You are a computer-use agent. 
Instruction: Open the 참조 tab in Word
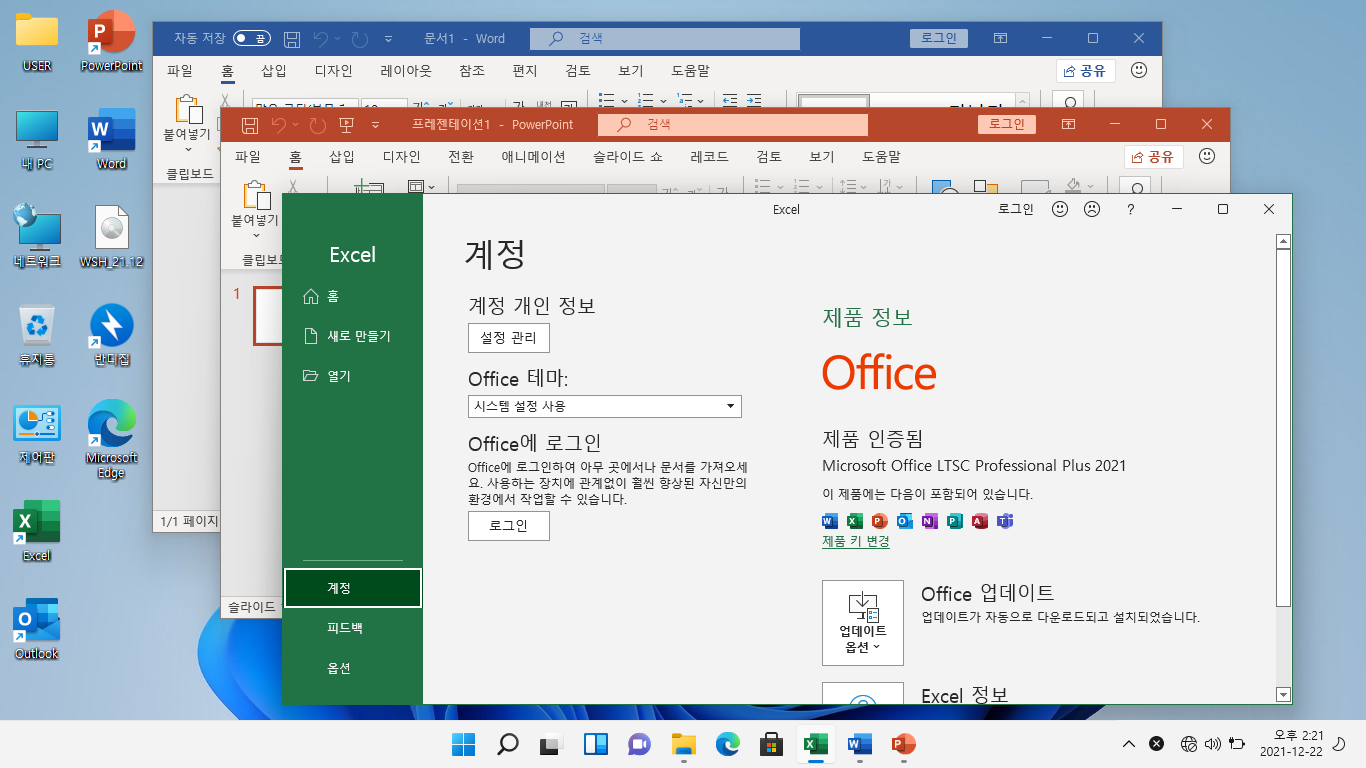click(472, 71)
